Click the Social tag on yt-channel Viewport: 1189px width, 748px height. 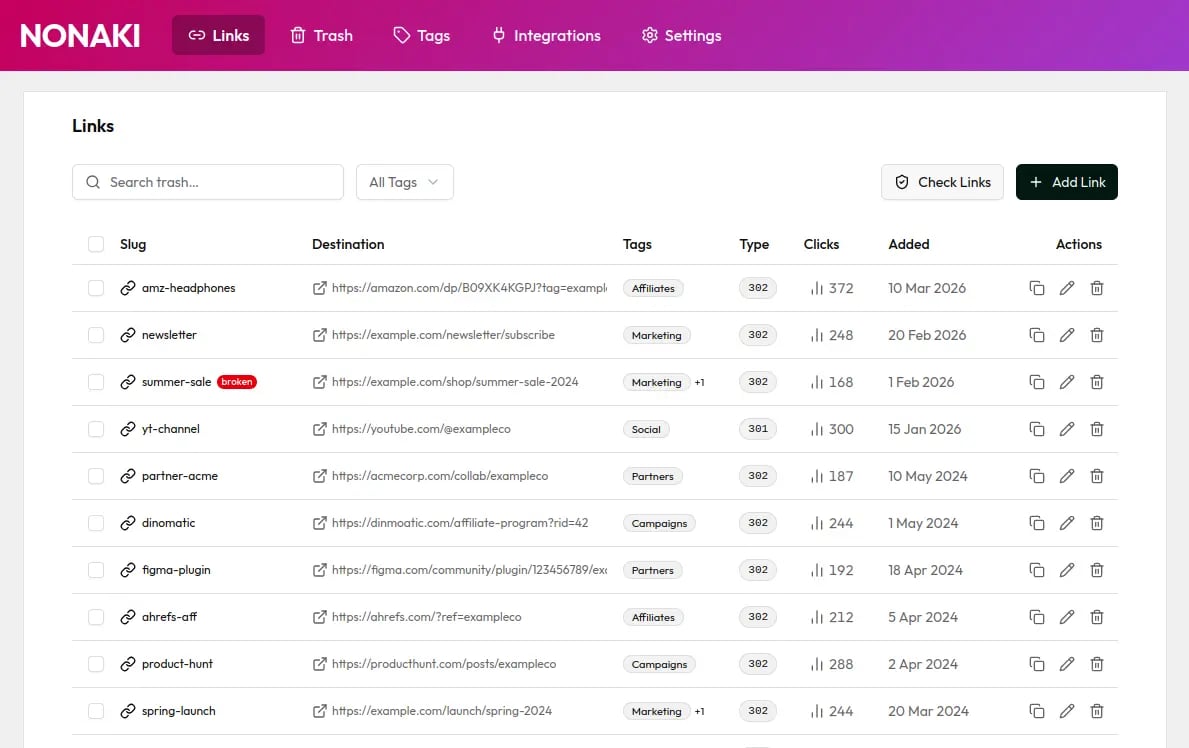(646, 429)
